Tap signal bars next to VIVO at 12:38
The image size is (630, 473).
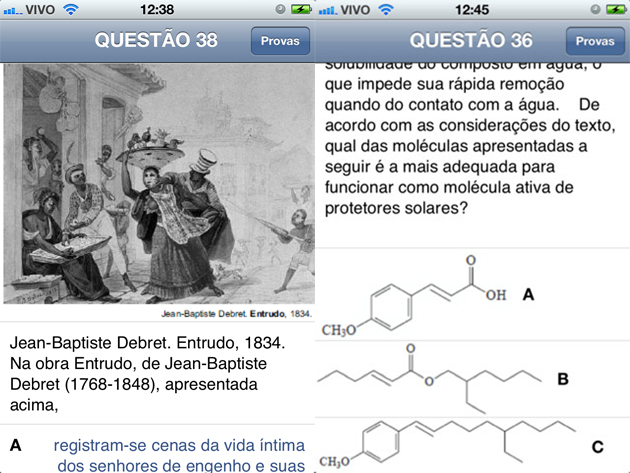(13, 10)
